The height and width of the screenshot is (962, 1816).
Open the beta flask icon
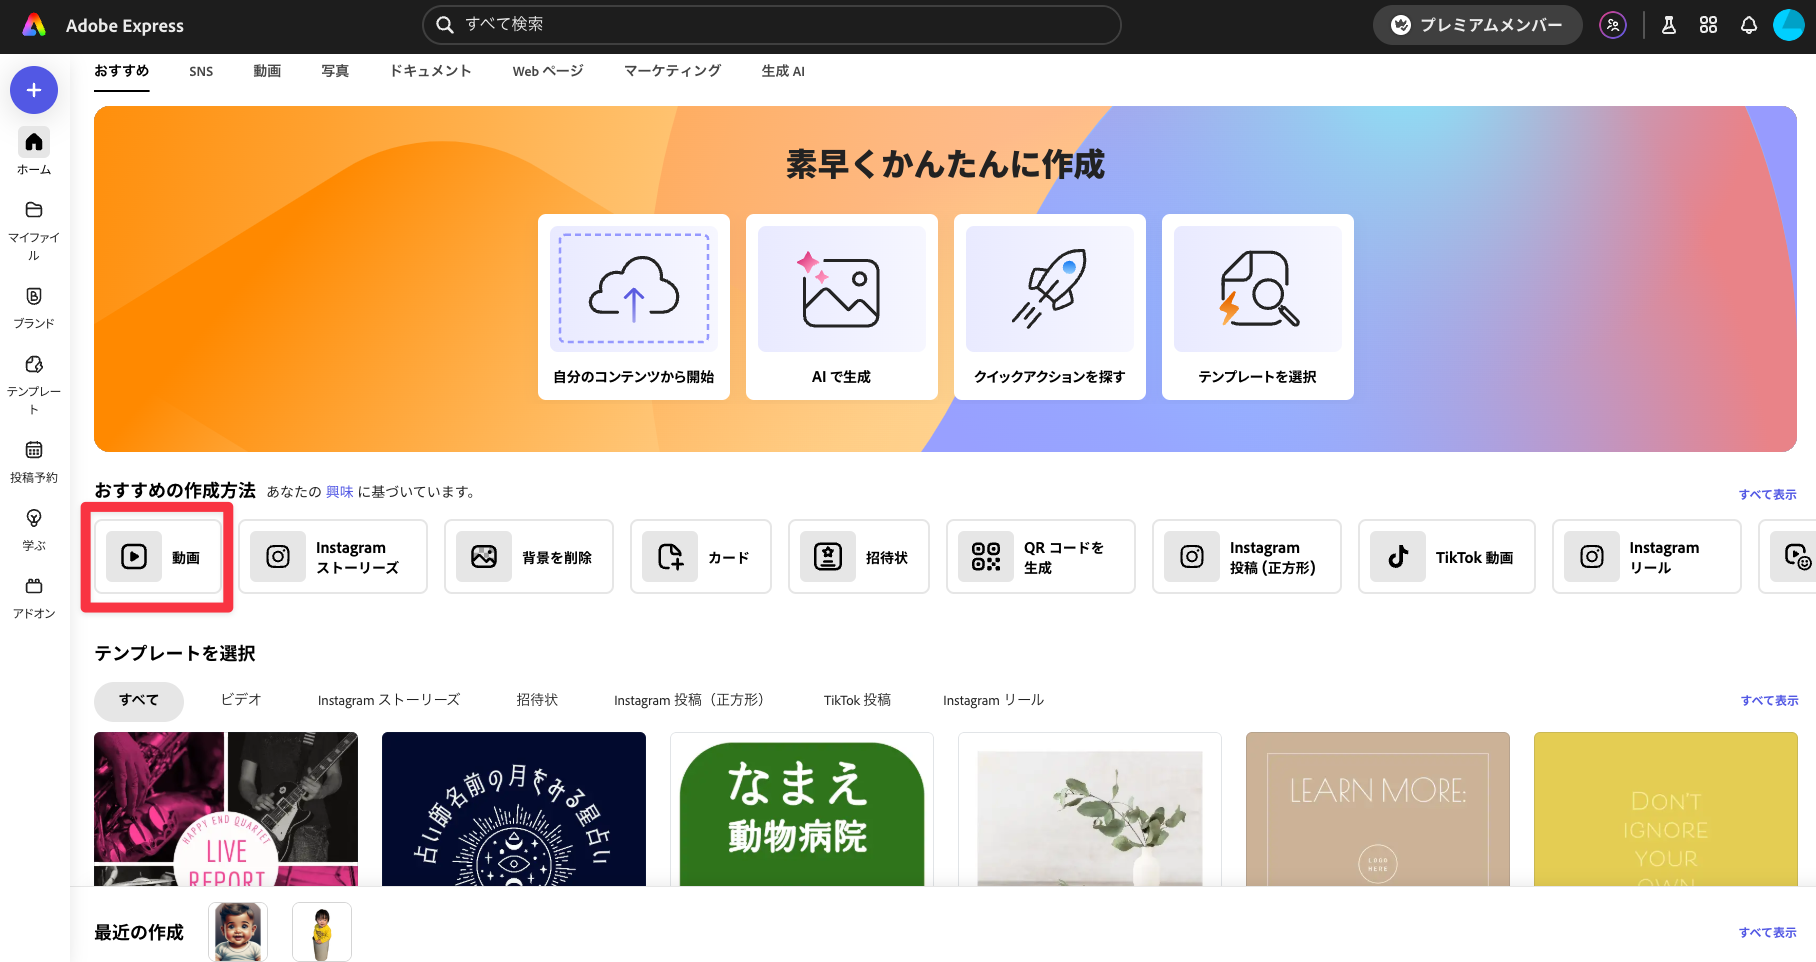tap(1669, 25)
